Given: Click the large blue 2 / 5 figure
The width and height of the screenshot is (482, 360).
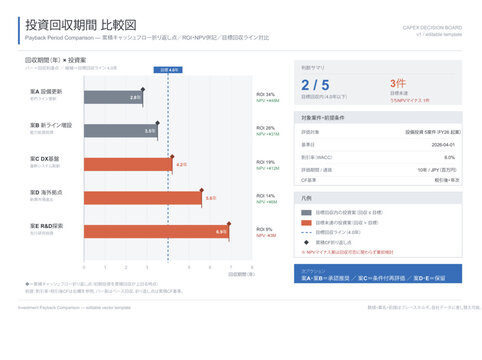Looking at the screenshot, I should pos(315,85).
